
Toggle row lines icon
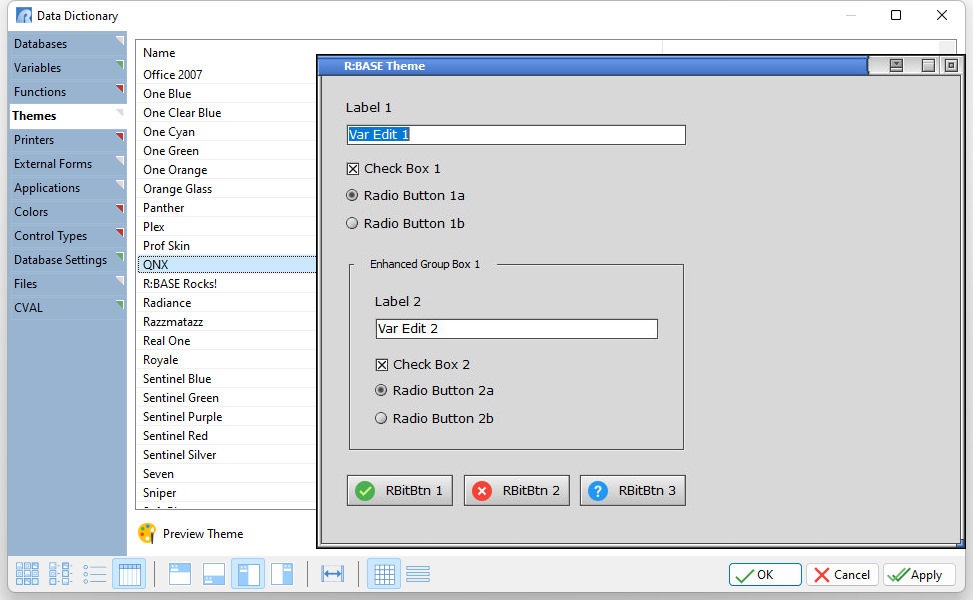418,574
